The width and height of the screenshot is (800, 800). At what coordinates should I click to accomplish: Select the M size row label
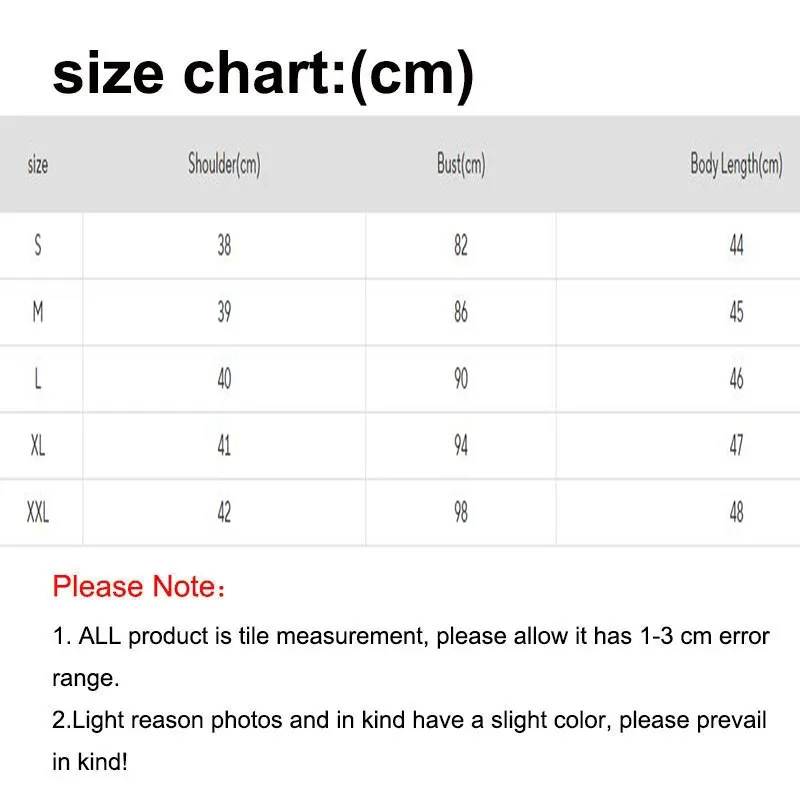[x=38, y=312]
